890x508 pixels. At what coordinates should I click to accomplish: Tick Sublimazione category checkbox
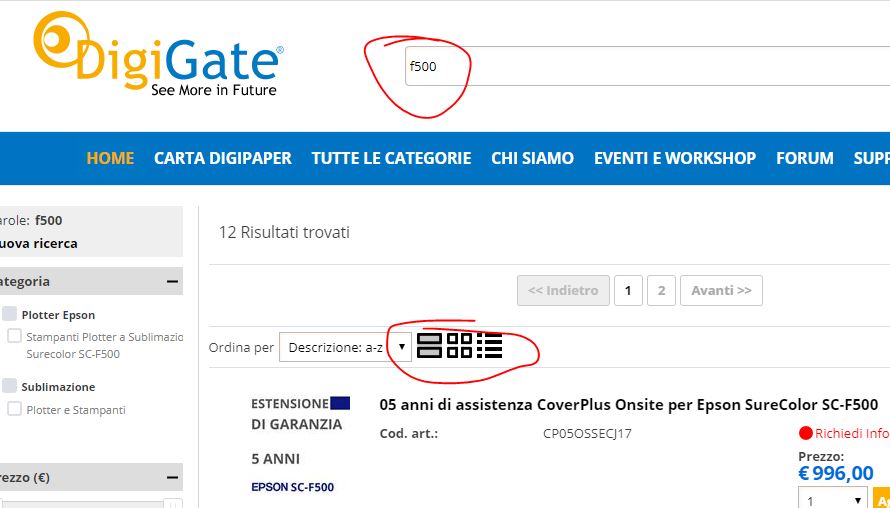(10, 386)
